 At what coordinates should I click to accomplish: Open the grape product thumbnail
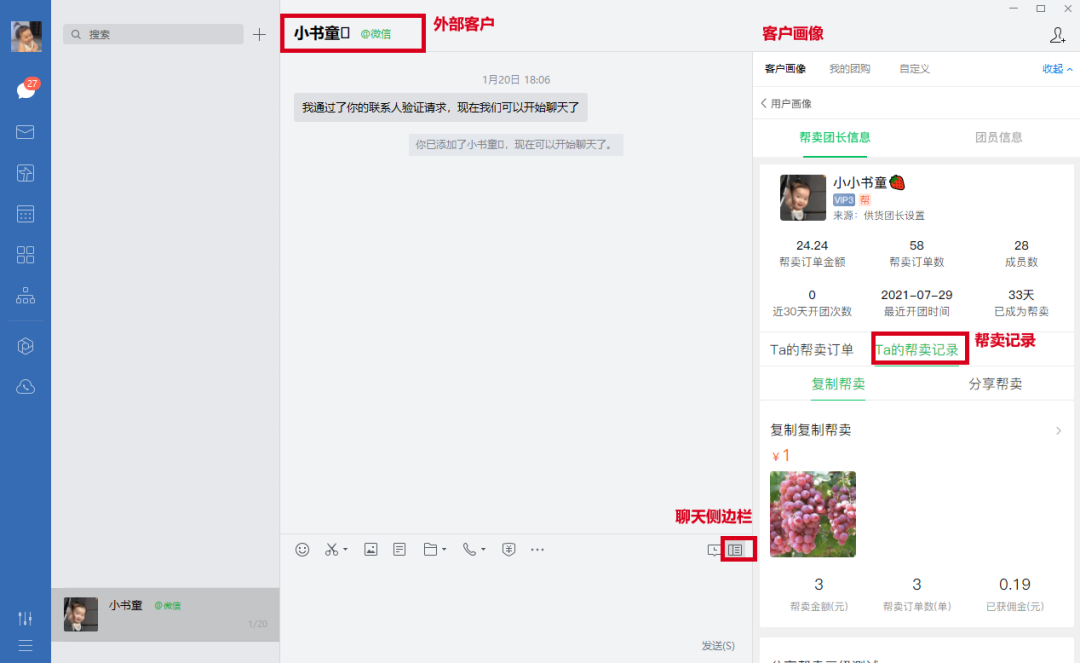(x=812, y=514)
